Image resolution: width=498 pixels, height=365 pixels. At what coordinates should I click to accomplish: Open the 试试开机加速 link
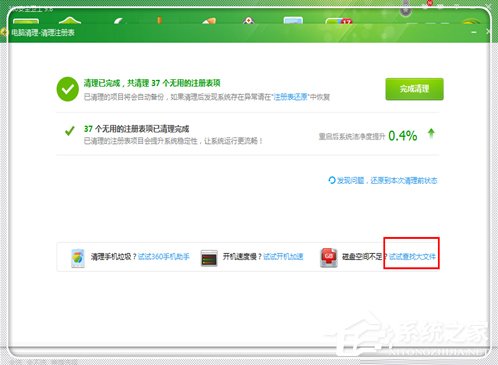point(283,256)
